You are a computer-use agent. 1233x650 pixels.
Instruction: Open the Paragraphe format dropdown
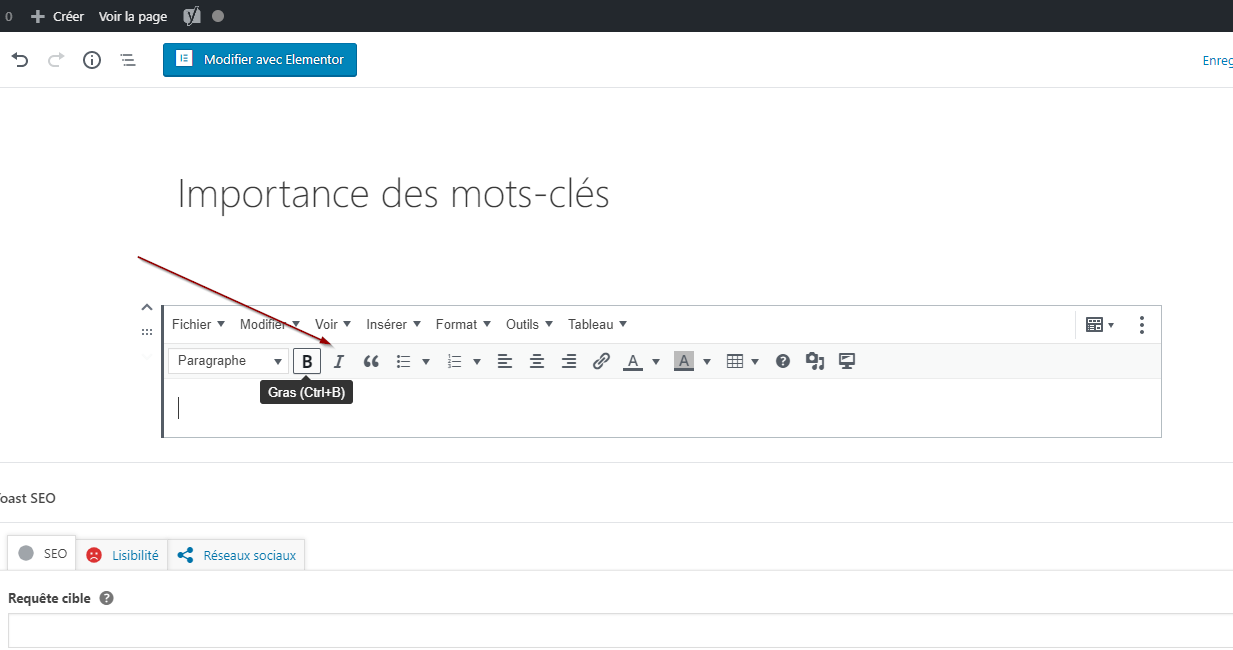229,361
